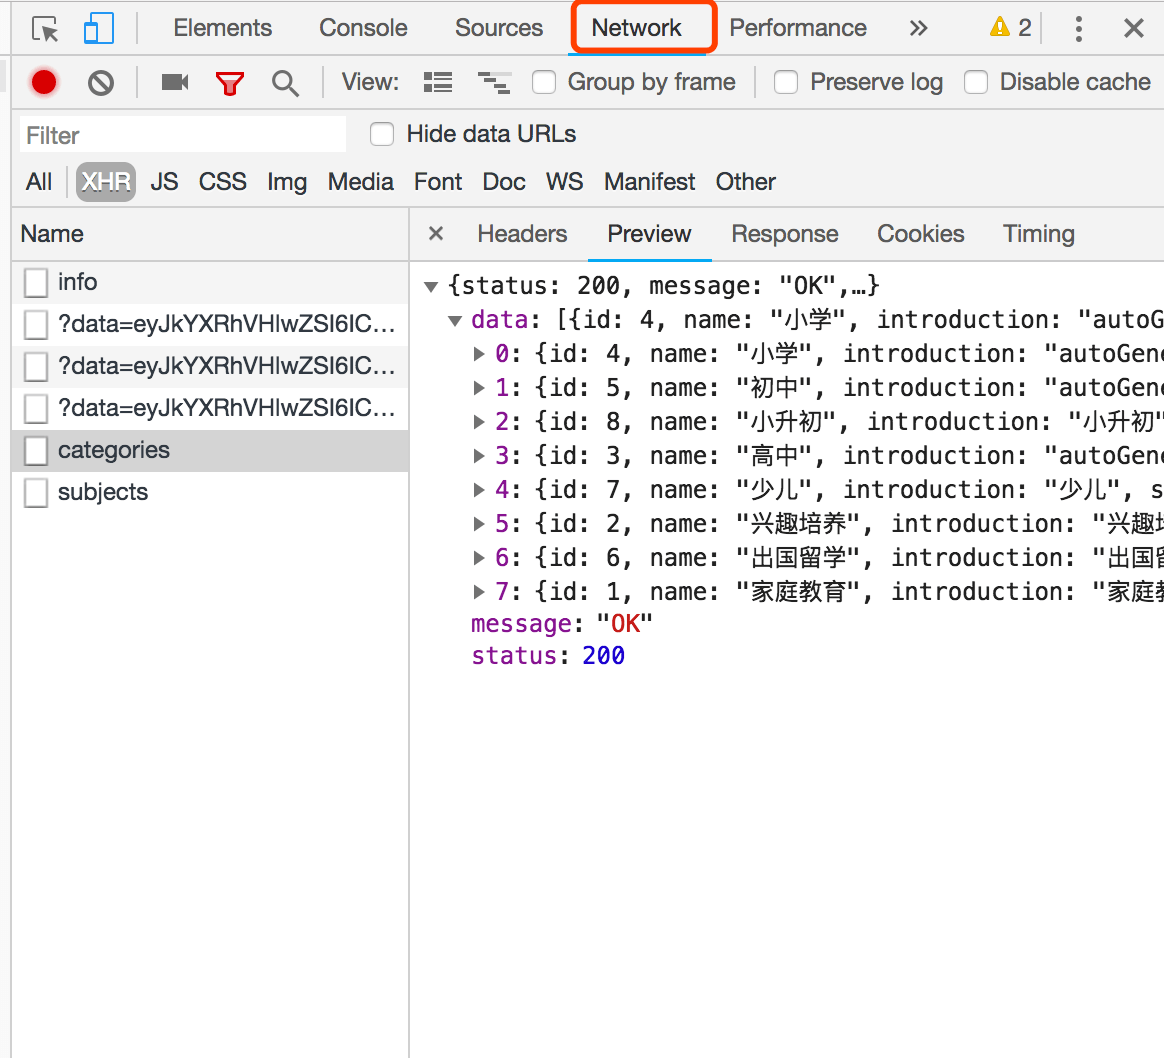The image size is (1164, 1058).
Task: Check the Disable cache option
Action: (x=976, y=82)
